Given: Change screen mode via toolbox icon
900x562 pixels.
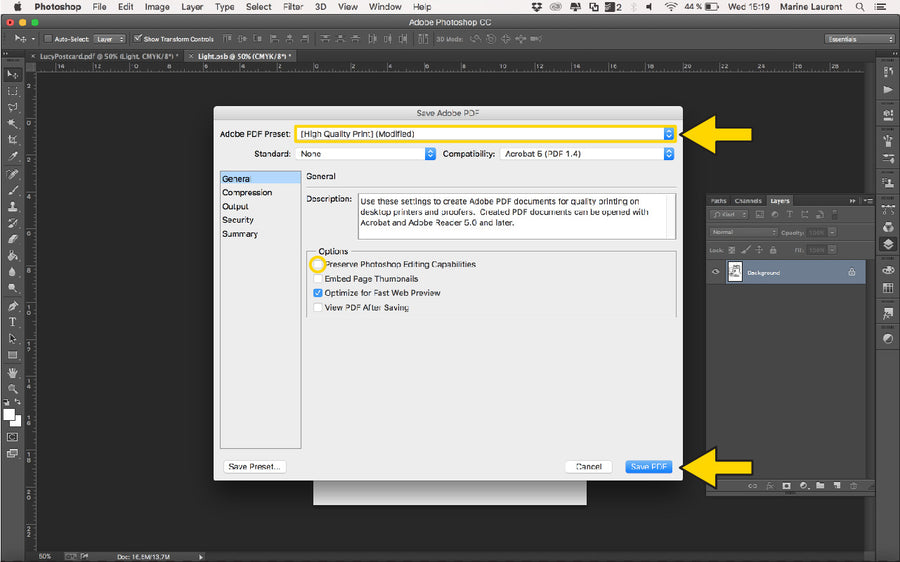Looking at the screenshot, I should (x=12, y=453).
